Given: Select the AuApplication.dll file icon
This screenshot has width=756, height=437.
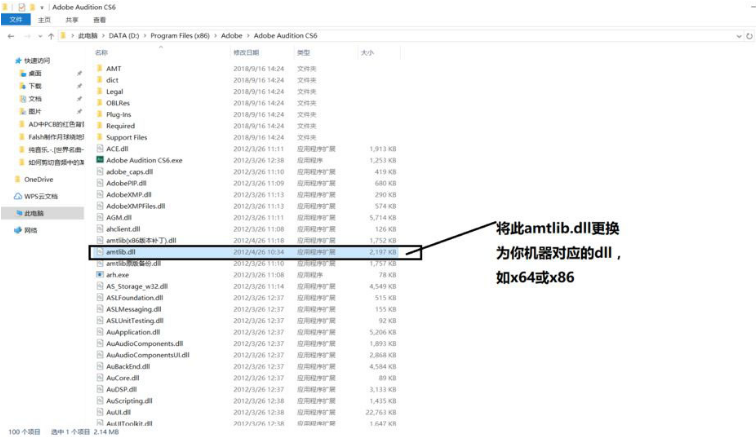Looking at the screenshot, I should tap(100, 332).
